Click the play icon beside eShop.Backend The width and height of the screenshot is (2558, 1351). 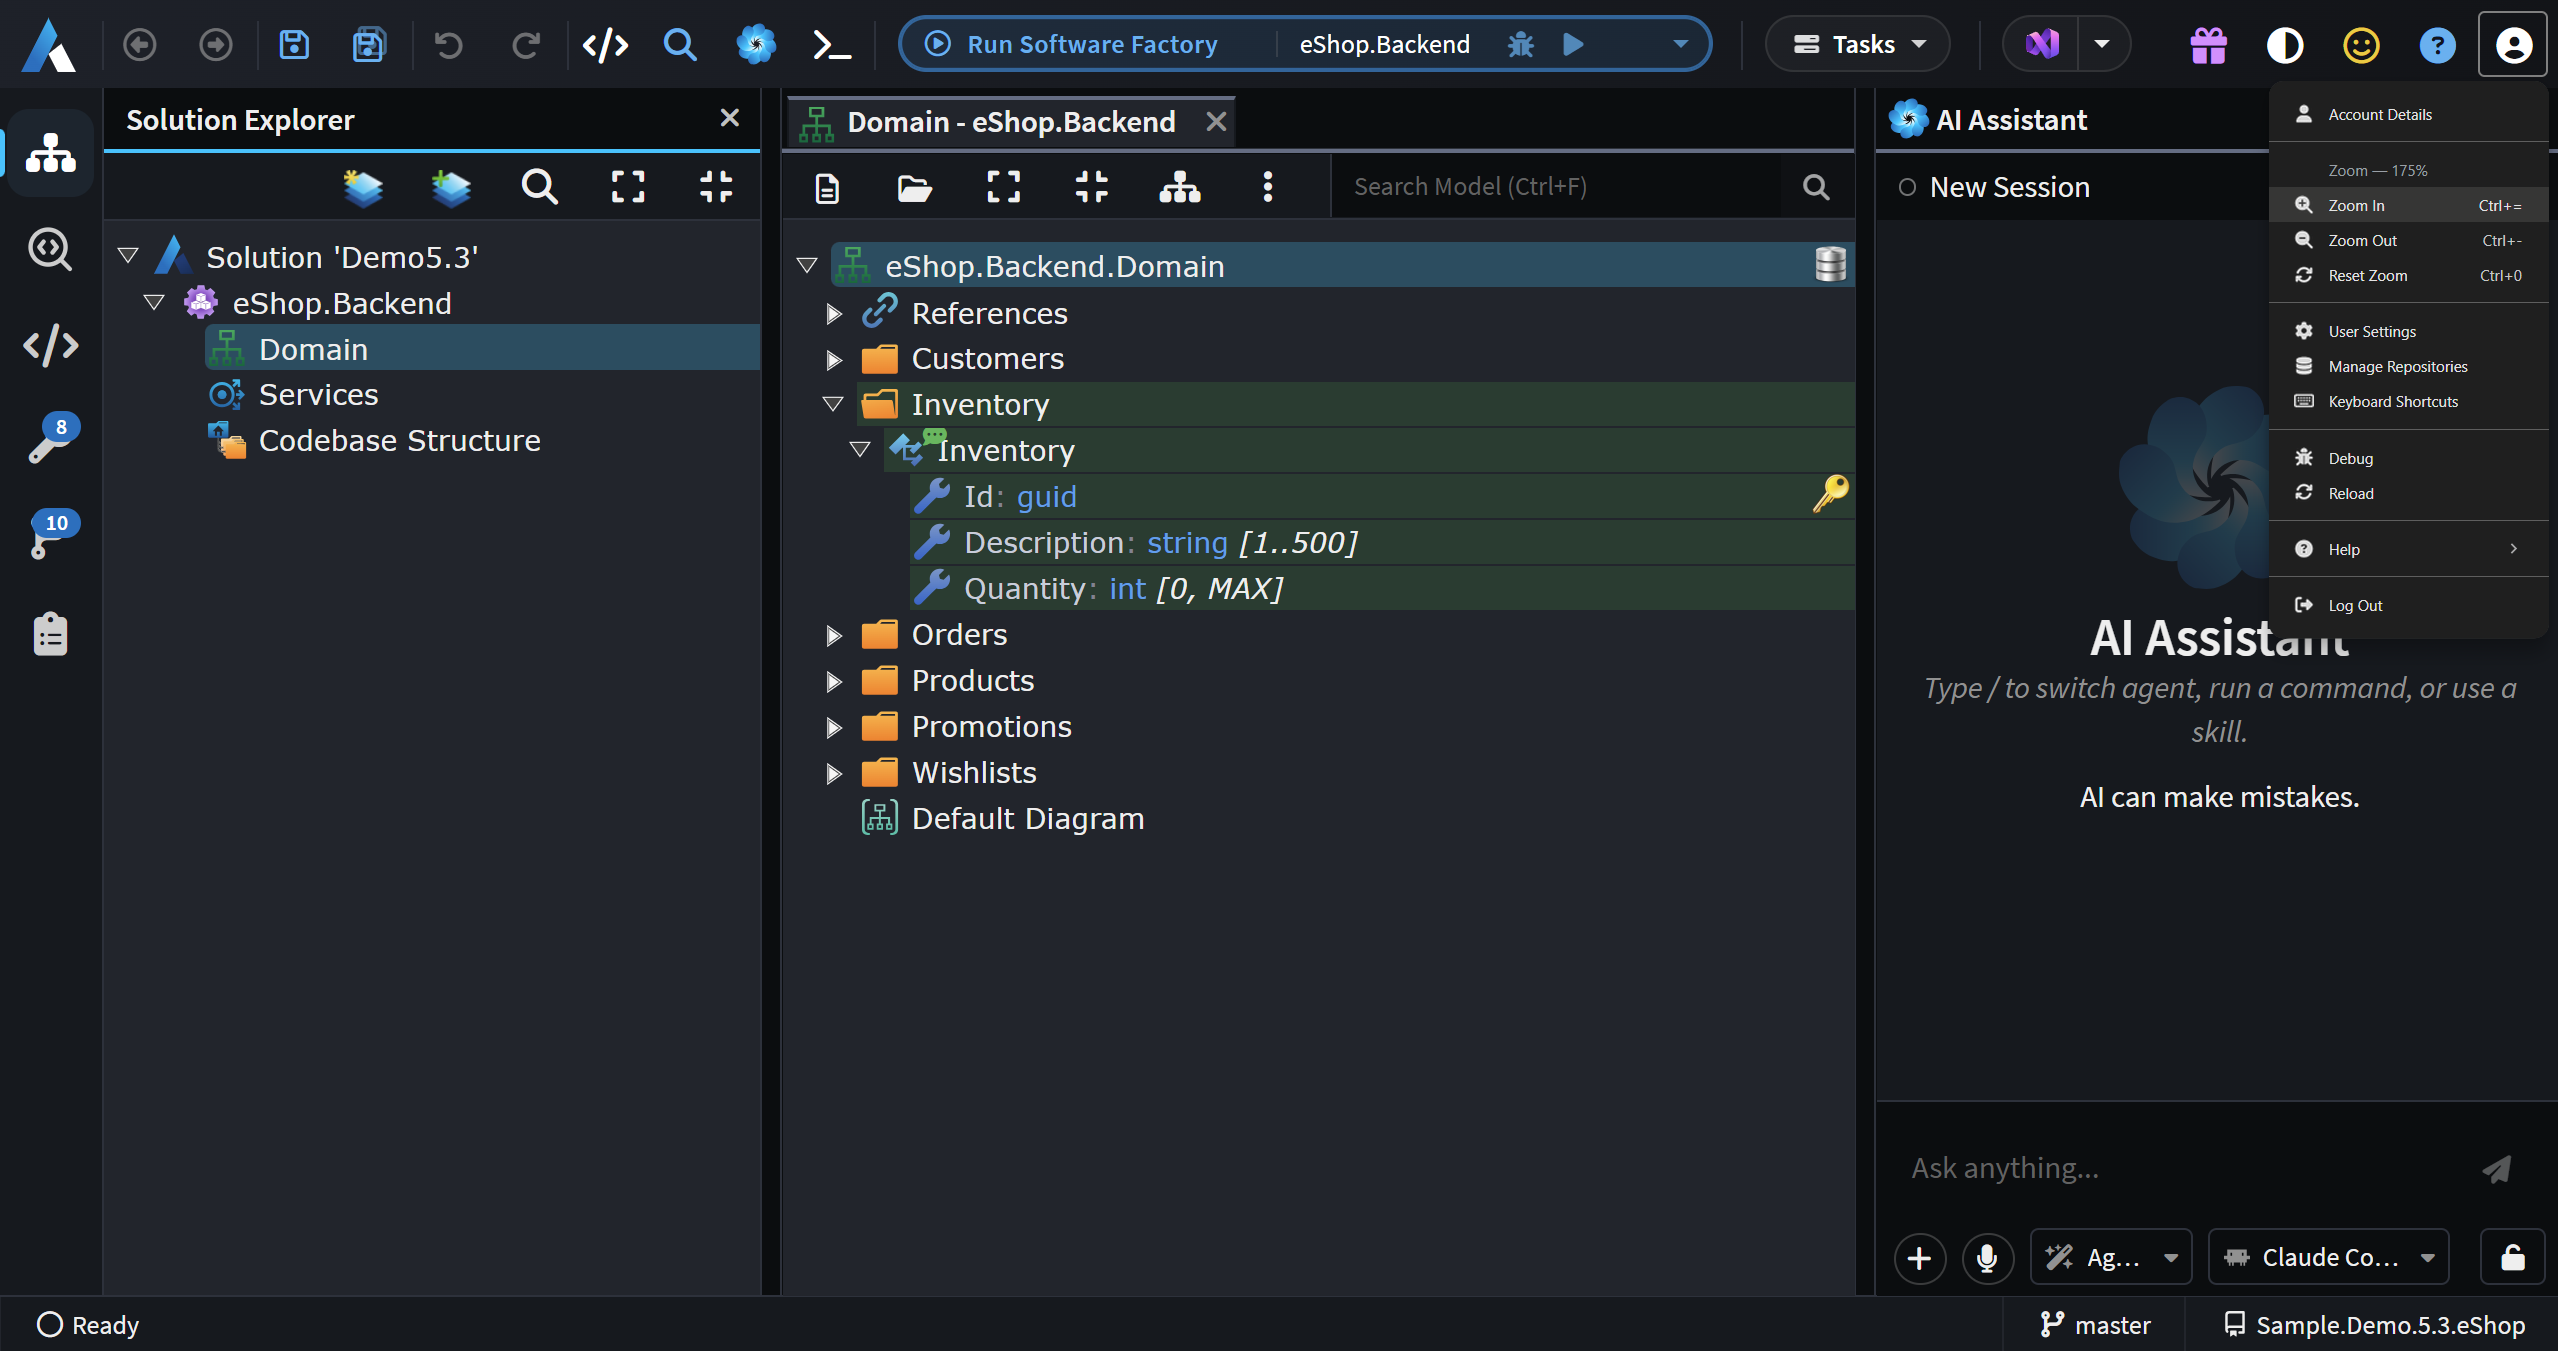point(1573,45)
